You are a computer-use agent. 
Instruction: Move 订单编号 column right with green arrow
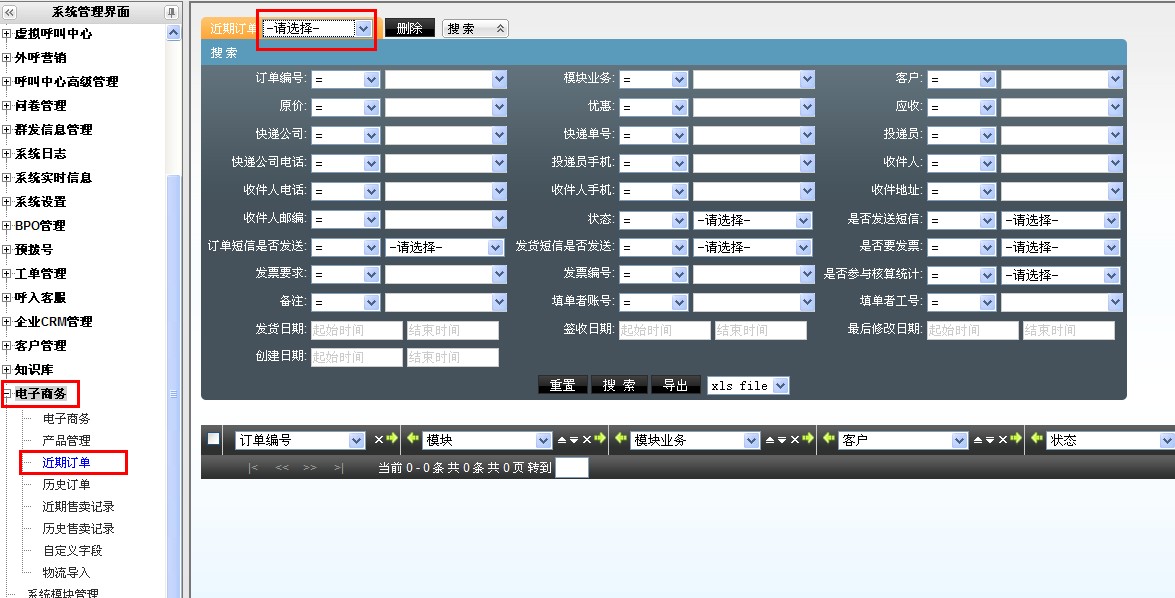pos(391,439)
